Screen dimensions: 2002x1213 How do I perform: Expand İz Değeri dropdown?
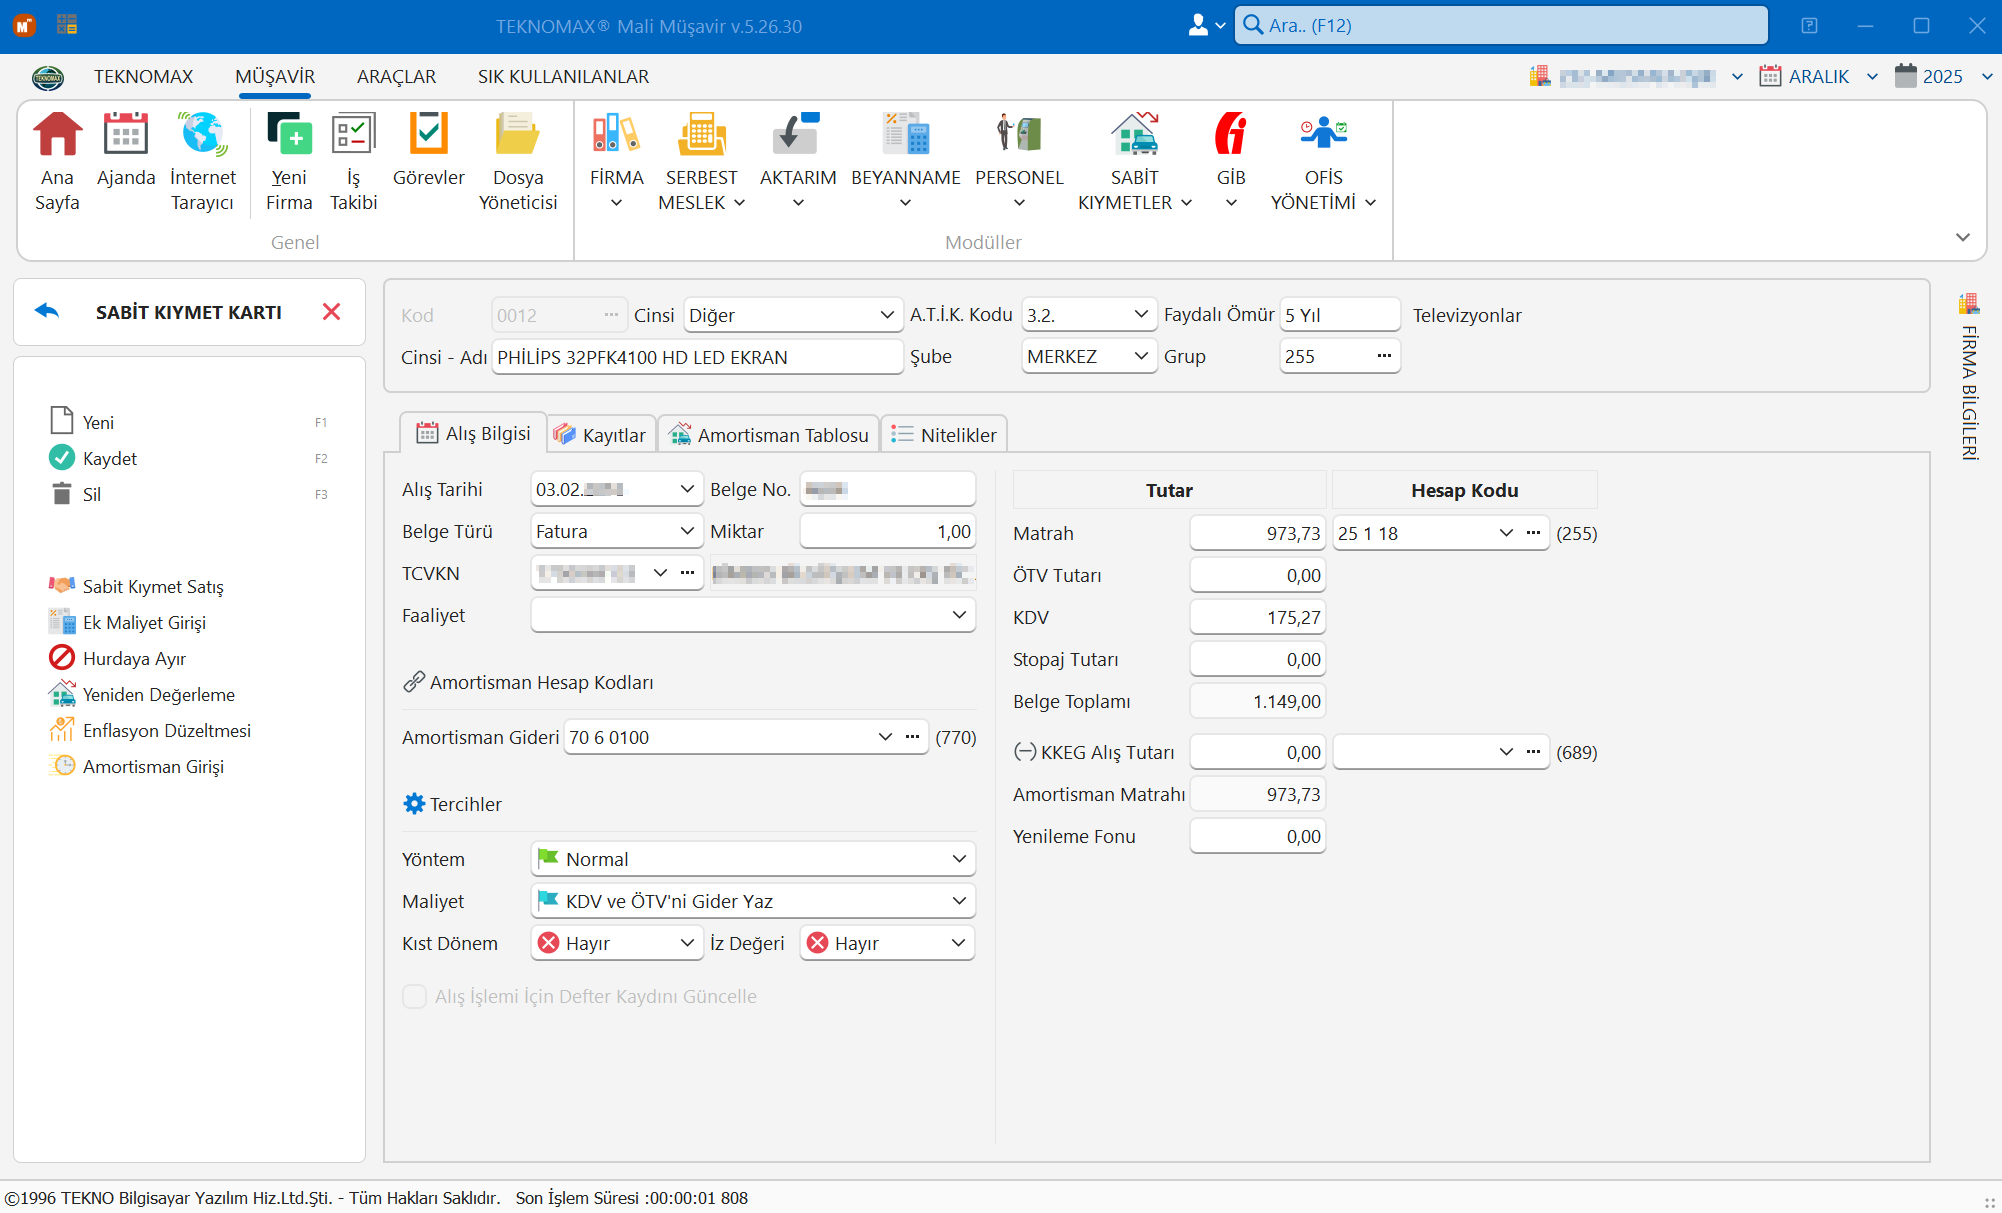[x=958, y=943]
